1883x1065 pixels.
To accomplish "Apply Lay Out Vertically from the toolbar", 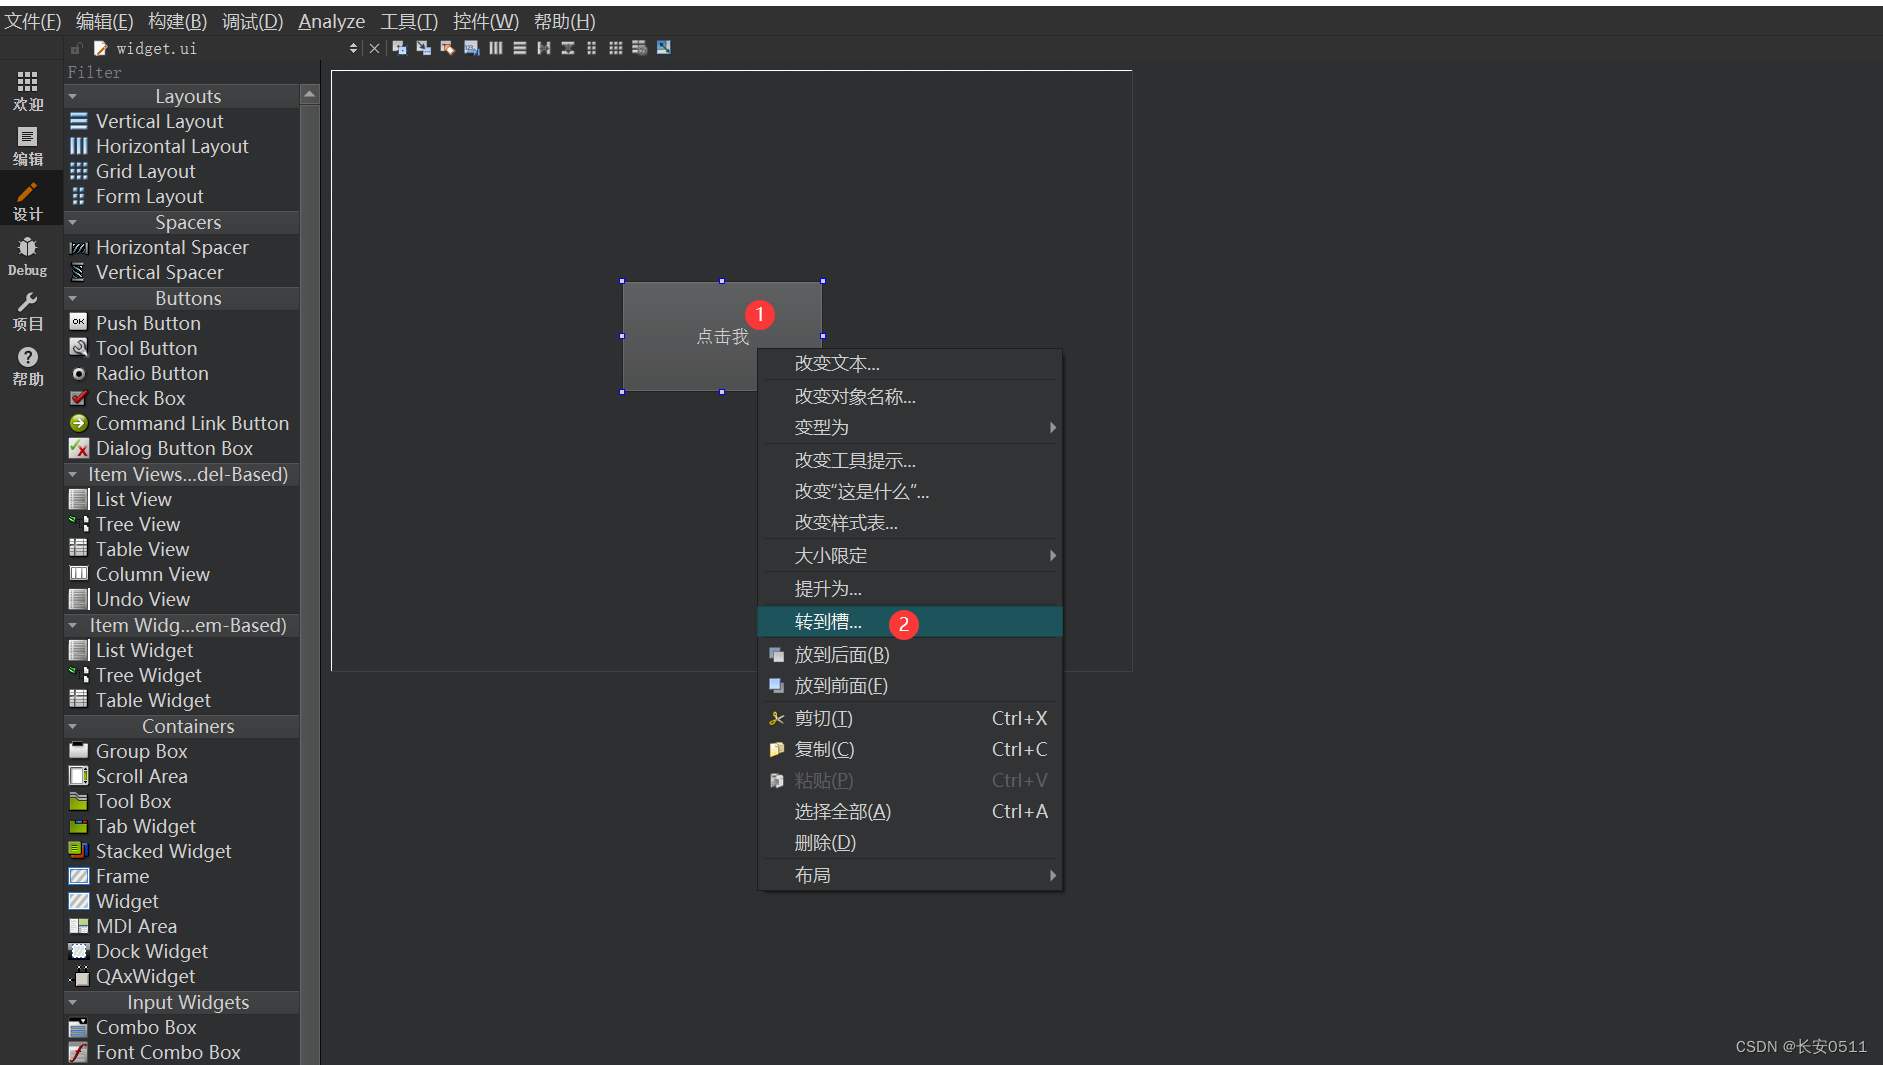I will click(x=519, y=48).
